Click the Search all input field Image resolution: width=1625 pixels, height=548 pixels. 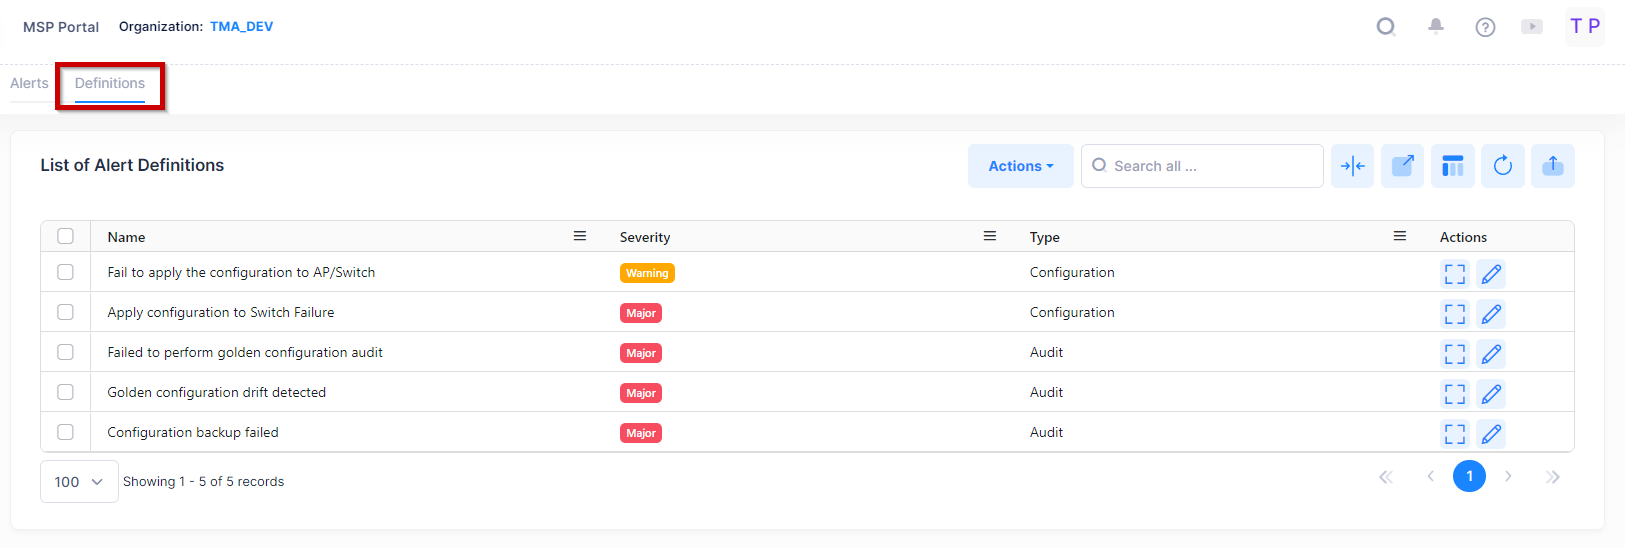click(1210, 166)
